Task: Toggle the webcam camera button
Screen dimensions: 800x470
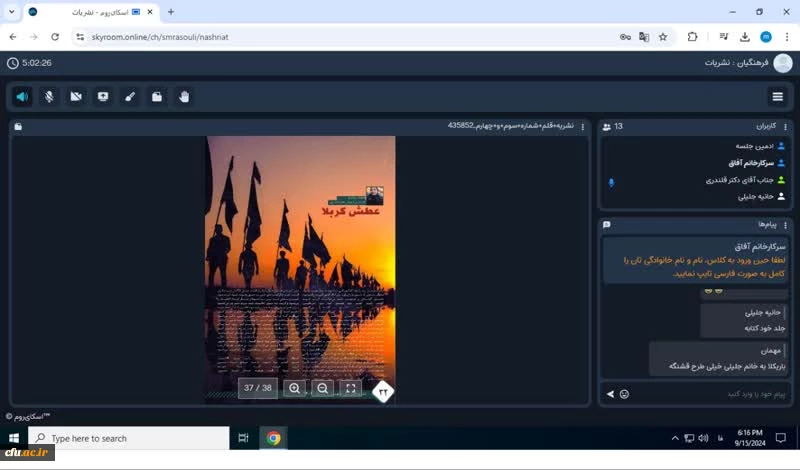Action: tap(76, 97)
